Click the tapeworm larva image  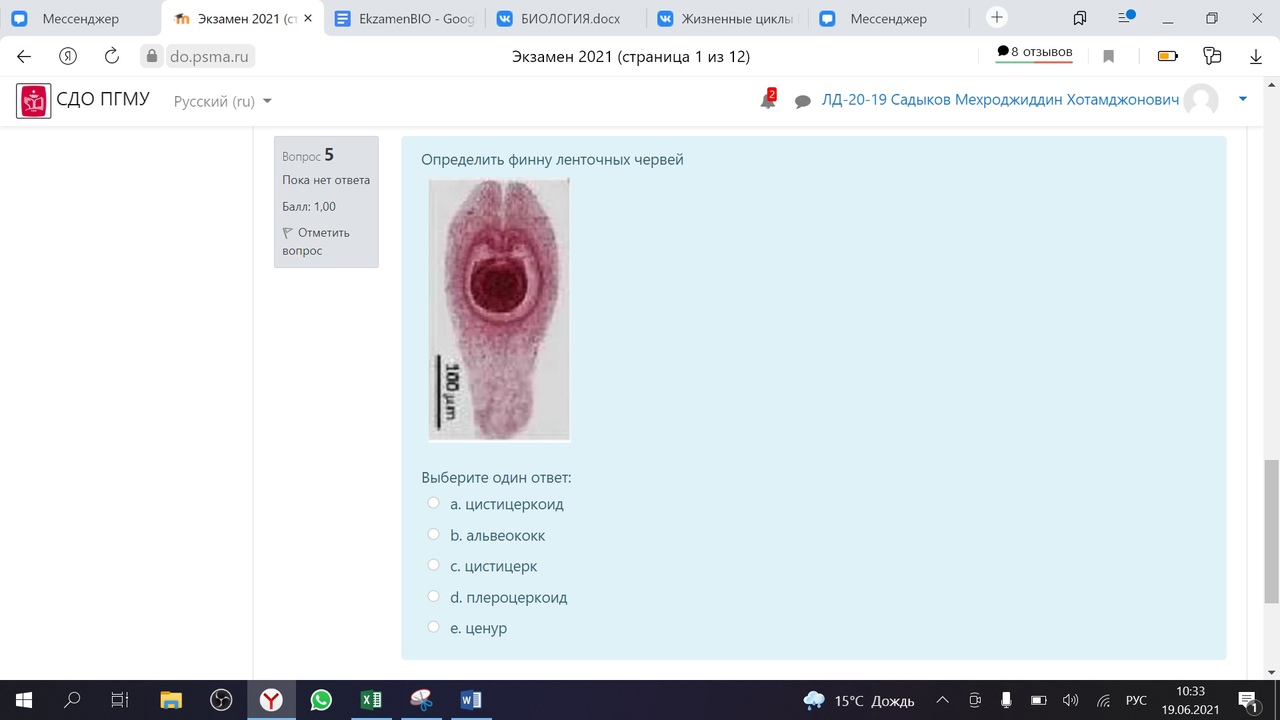click(x=499, y=309)
